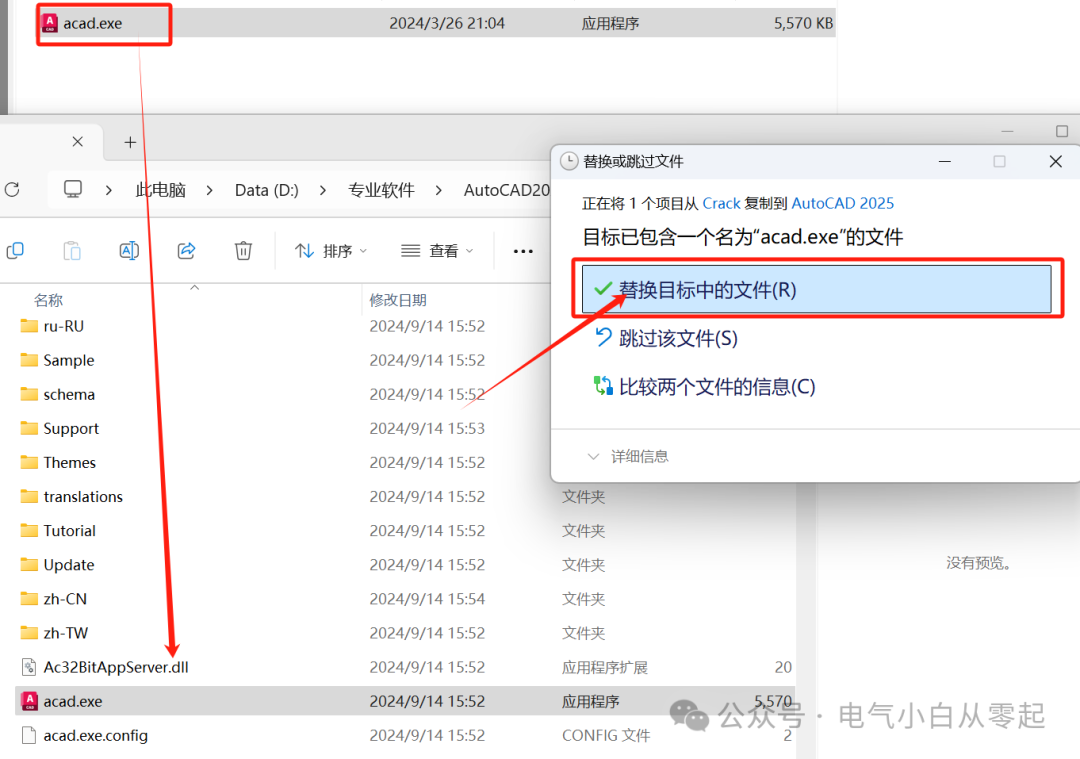Expand chevron after 此电脑 breadcrumb
This screenshot has width=1080, height=759.
(209, 189)
